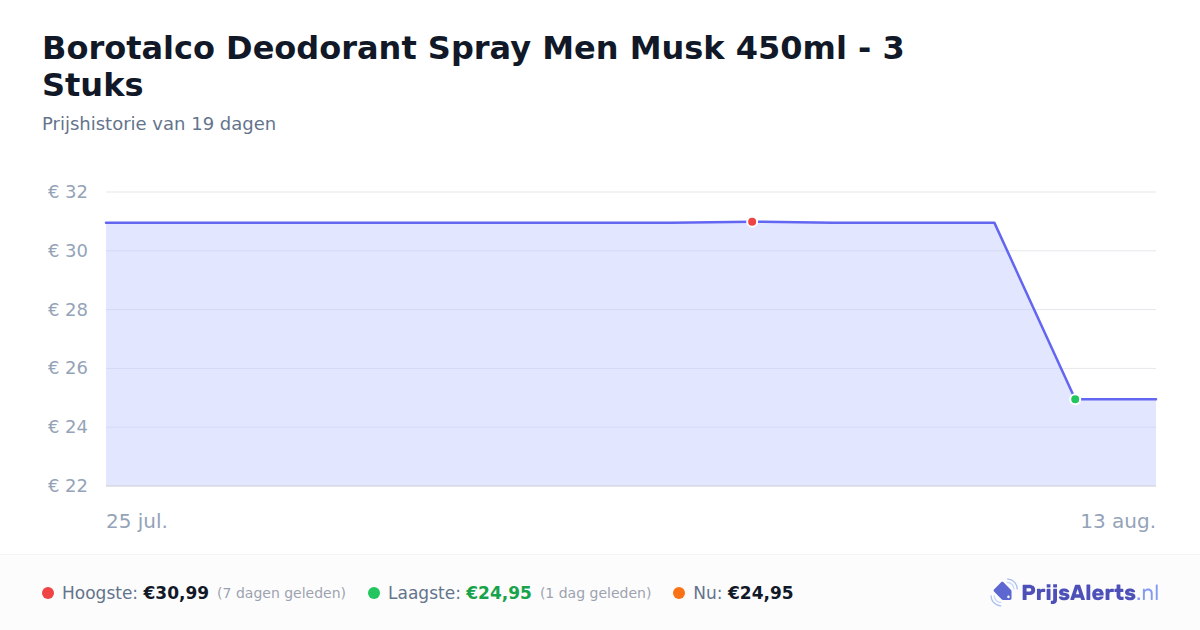The image size is (1200, 630).
Task: Click the € 22 axis label
Action: pos(68,486)
